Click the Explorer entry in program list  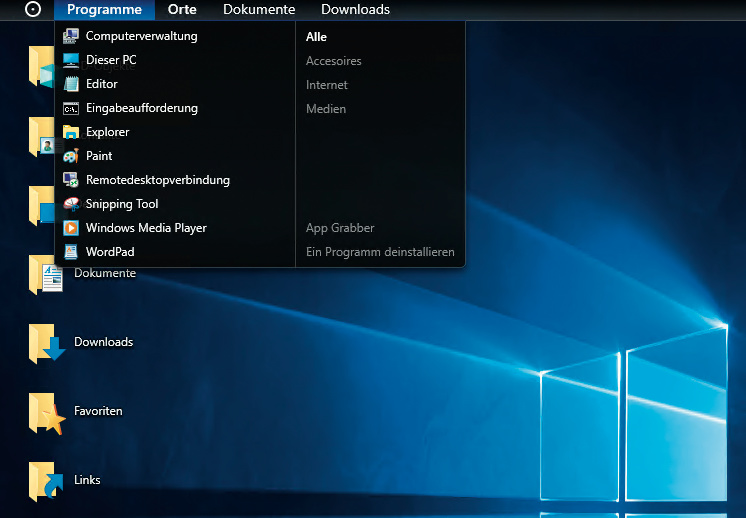tap(107, 132)
